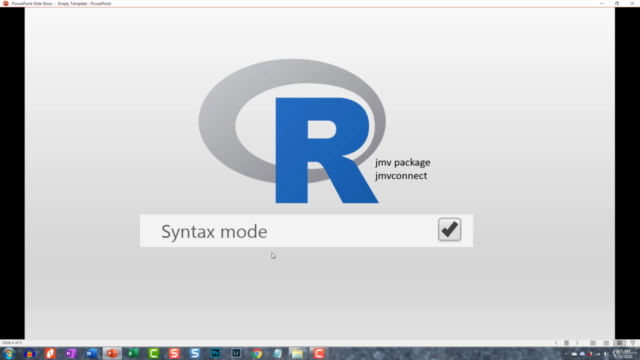Click the red flag tray icon
640x360 pixels.
click(x=590, y=354)
